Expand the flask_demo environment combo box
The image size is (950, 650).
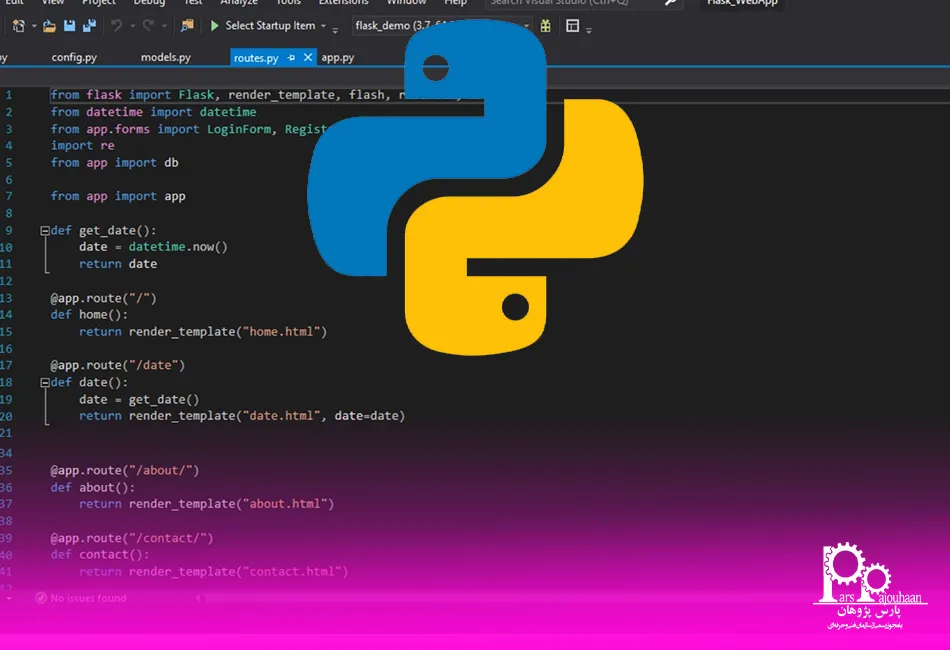[x=442, y=25]
